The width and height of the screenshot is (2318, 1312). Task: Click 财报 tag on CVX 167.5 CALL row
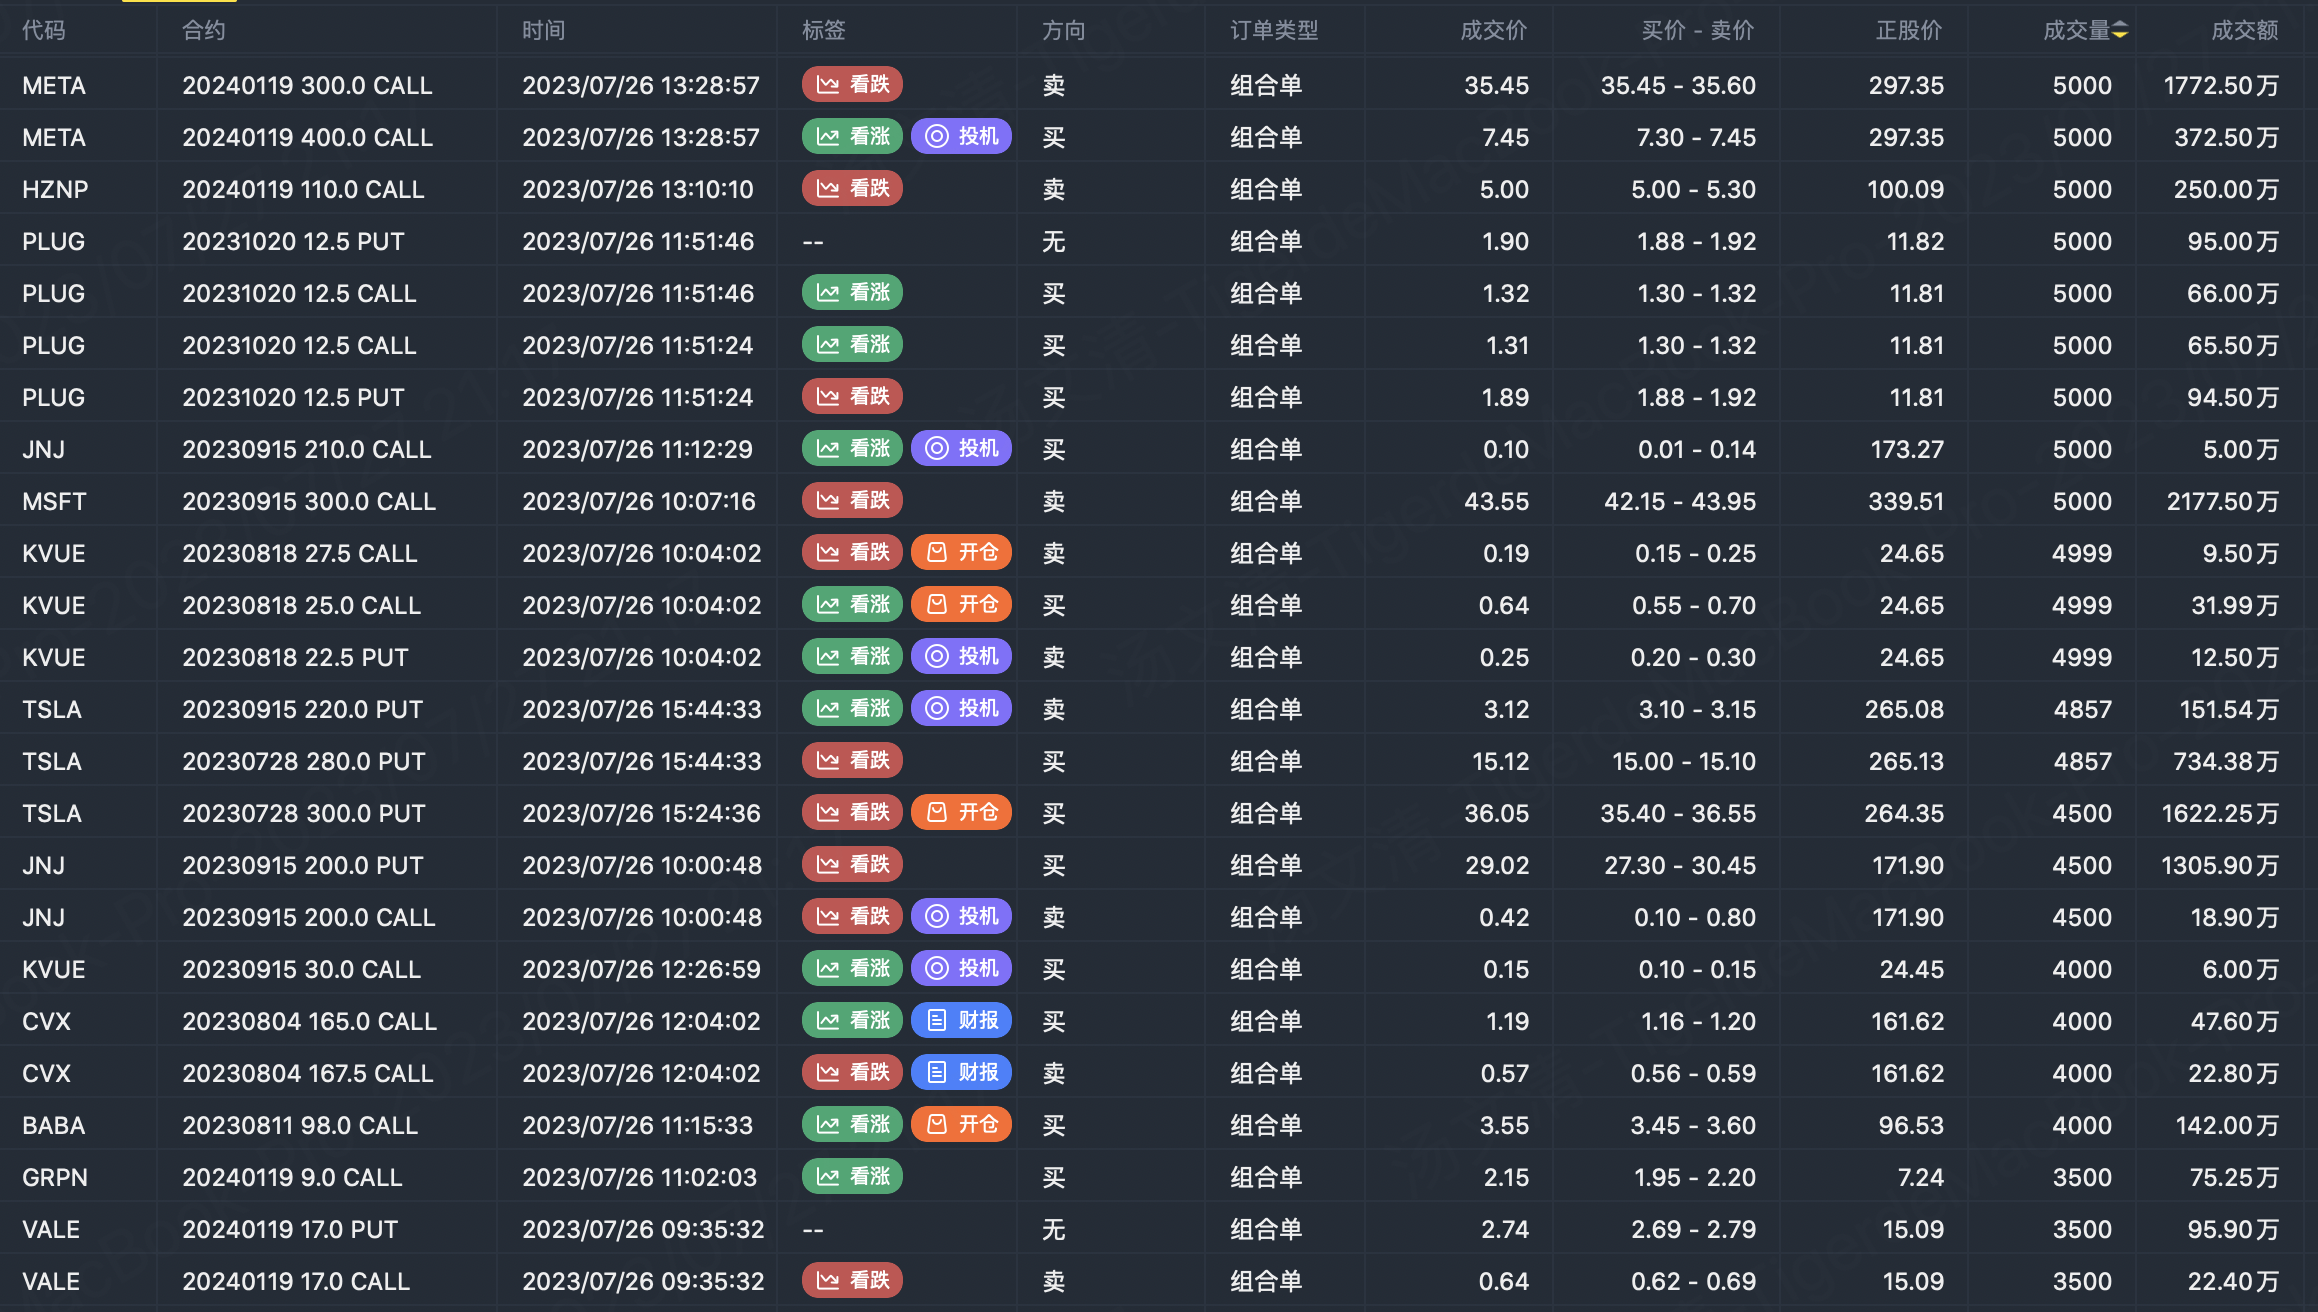(x=961, y=1073)
